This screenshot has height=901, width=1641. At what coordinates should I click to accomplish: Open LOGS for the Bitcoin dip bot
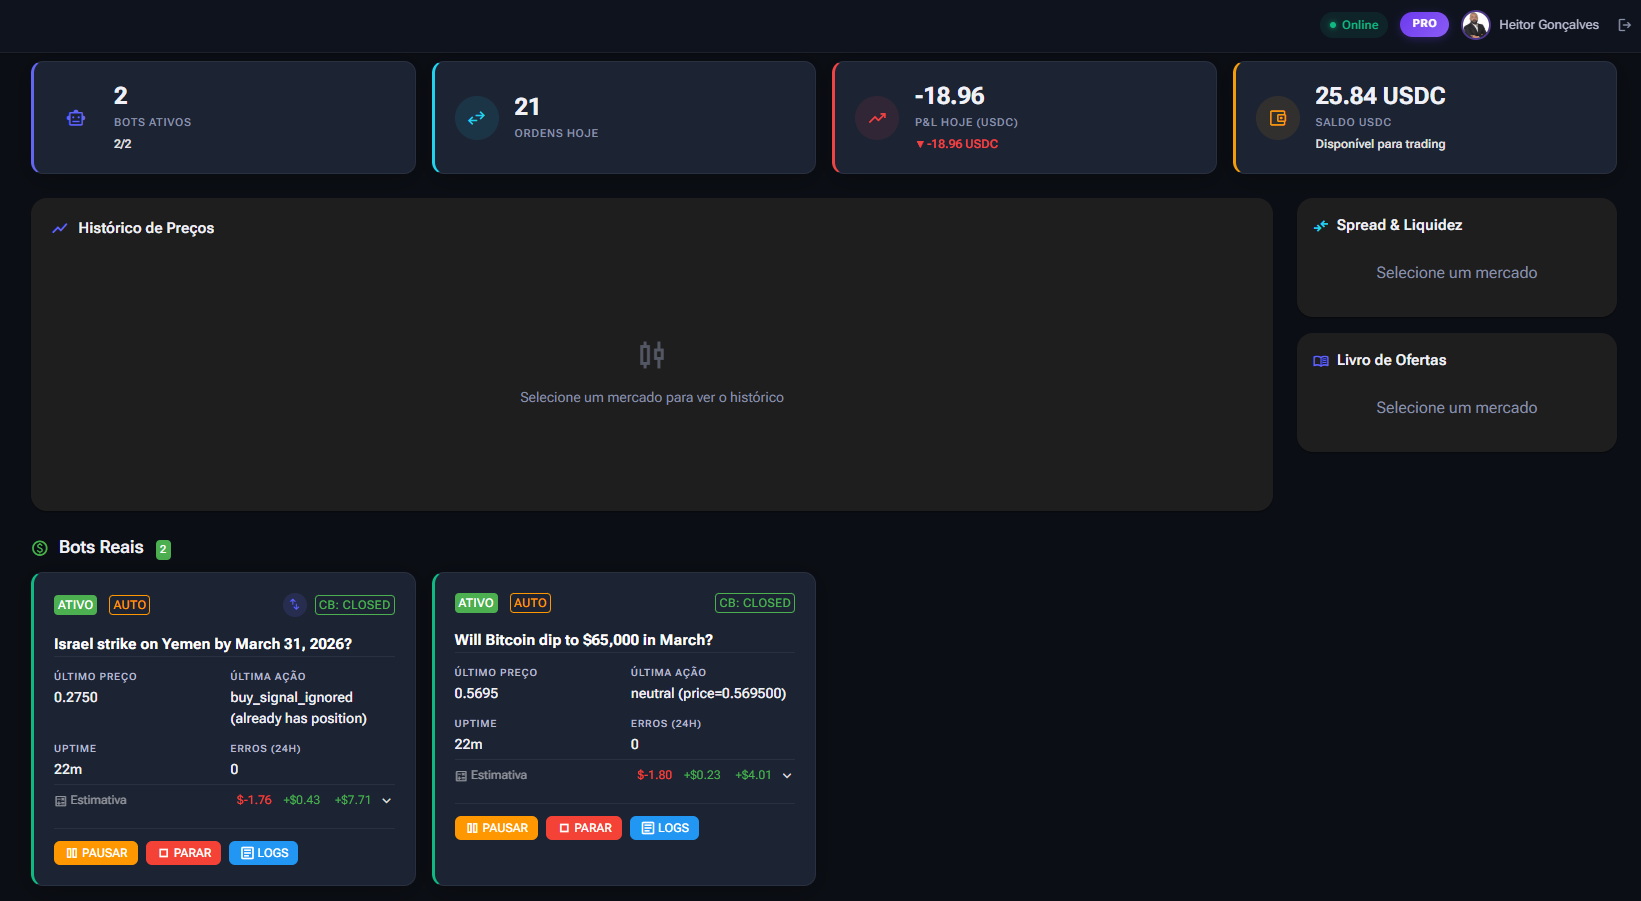tap(664, 827)
